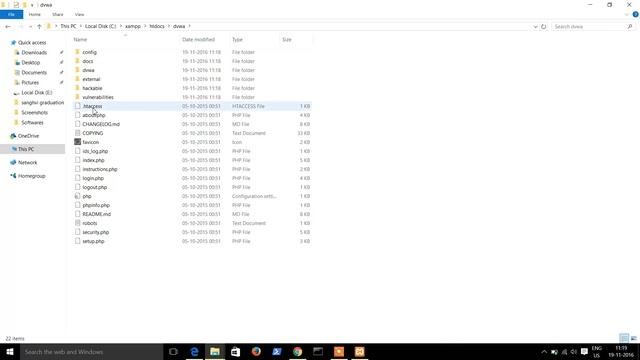Image resolution: width=640 pixels, height=360 pixels.
Task: Open the Home ribbon tab
Action: coord(35,15)
